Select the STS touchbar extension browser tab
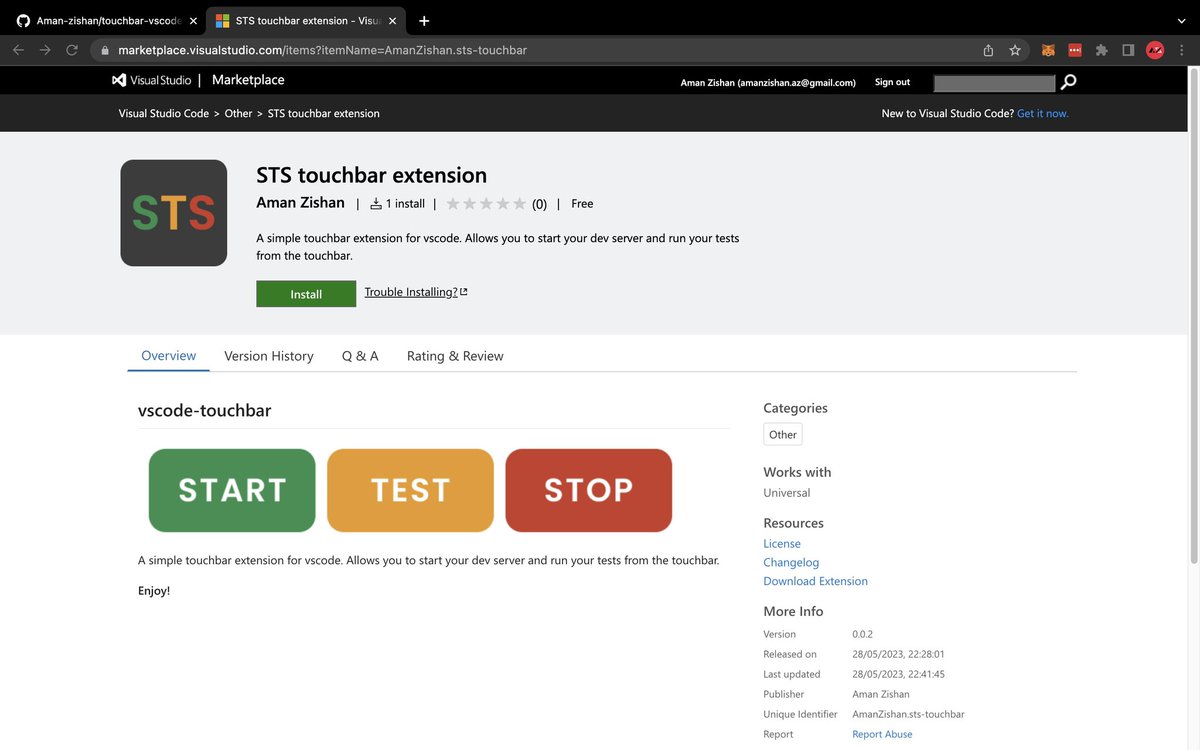Screen dimensions: 1200x750 (305, 20)
